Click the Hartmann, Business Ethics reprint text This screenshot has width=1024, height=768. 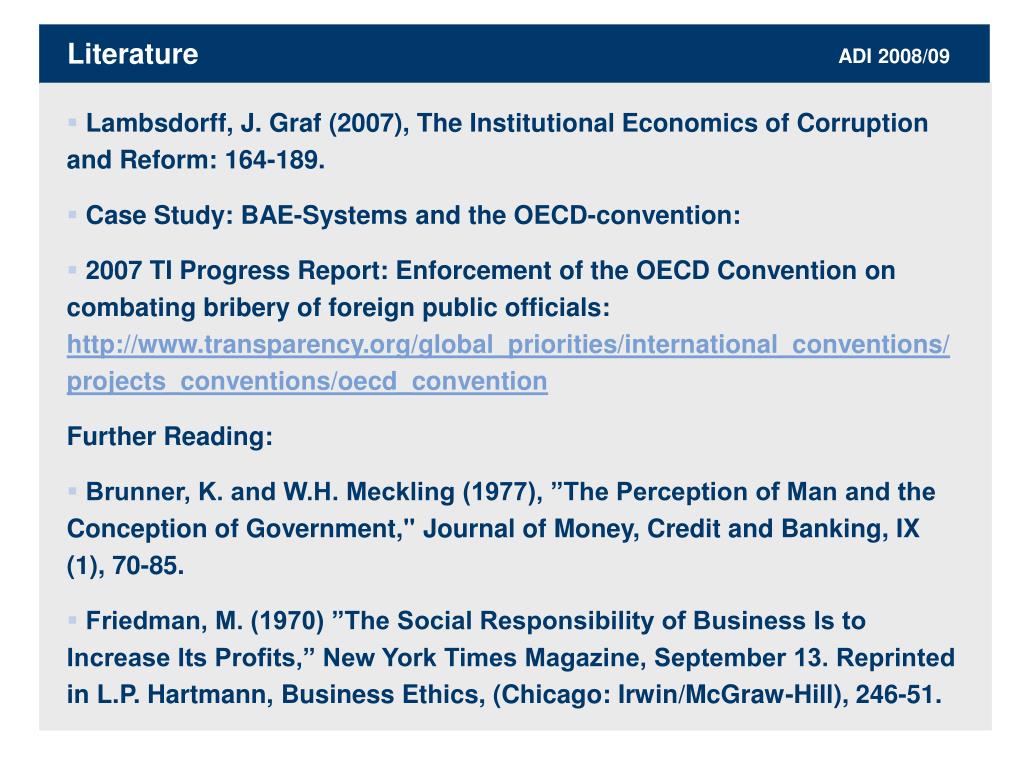tap(317, 694)
